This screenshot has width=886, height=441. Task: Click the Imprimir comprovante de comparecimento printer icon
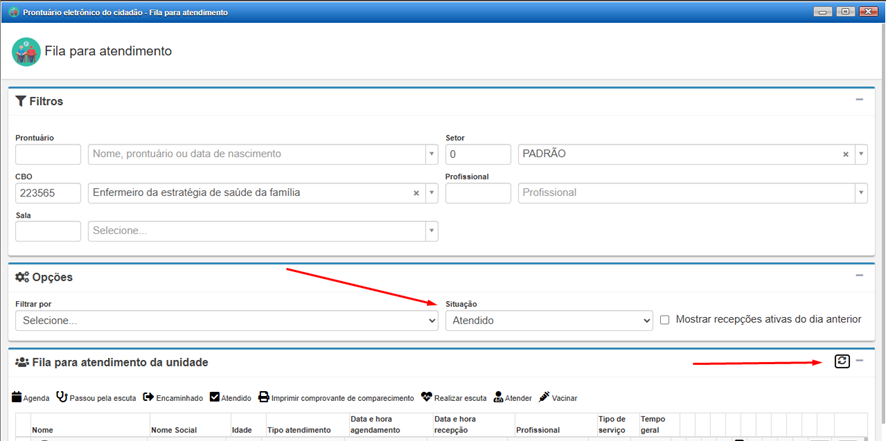click(264, 397)
